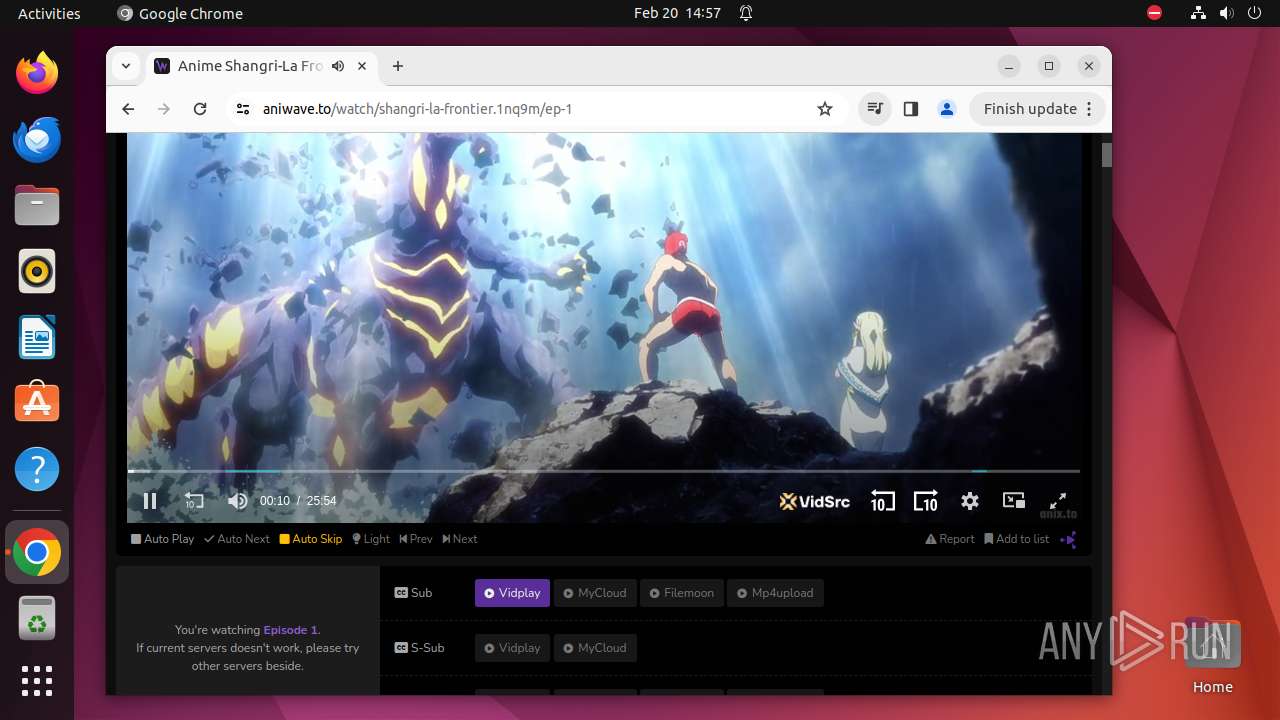Click the purple share icon beside Add to list
The width and height of the screenshot is (1280, 720).
pyautogui.click(x=1068, y=540)
